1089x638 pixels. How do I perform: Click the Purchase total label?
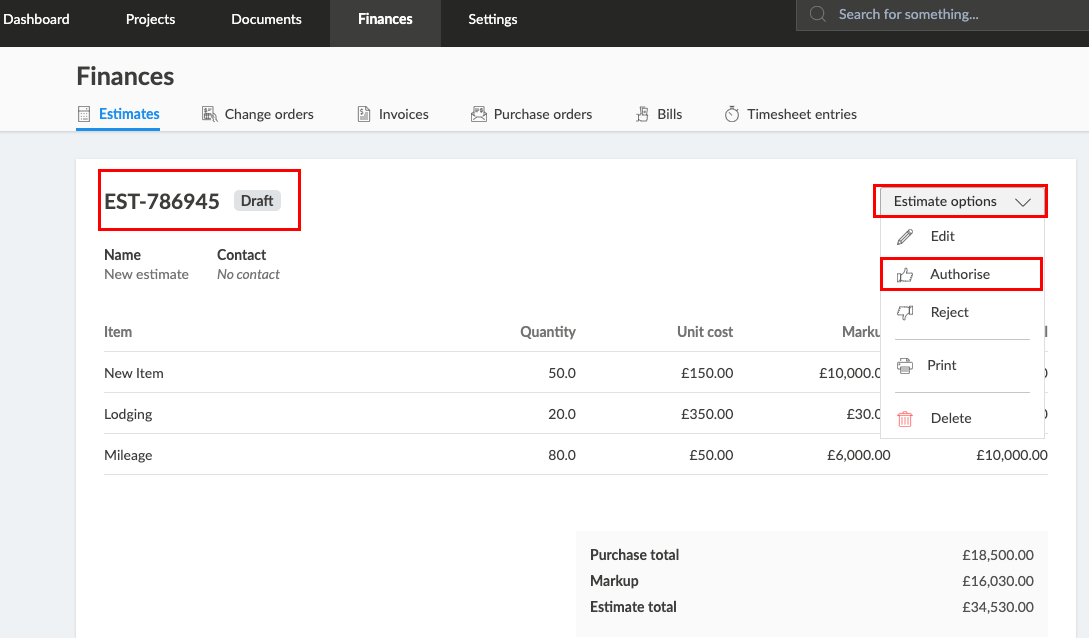click(x=635, y=555)
